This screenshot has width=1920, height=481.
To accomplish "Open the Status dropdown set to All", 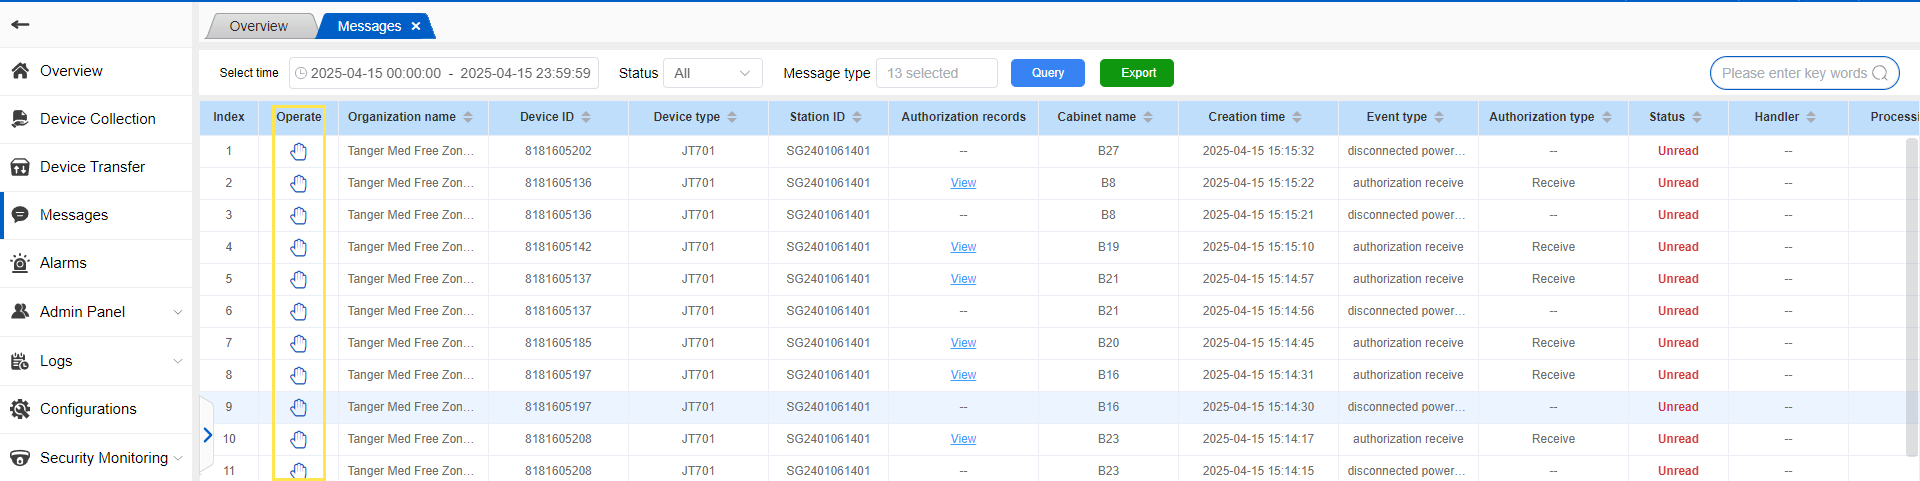I will pyautogui.click(x=712, y=73).
